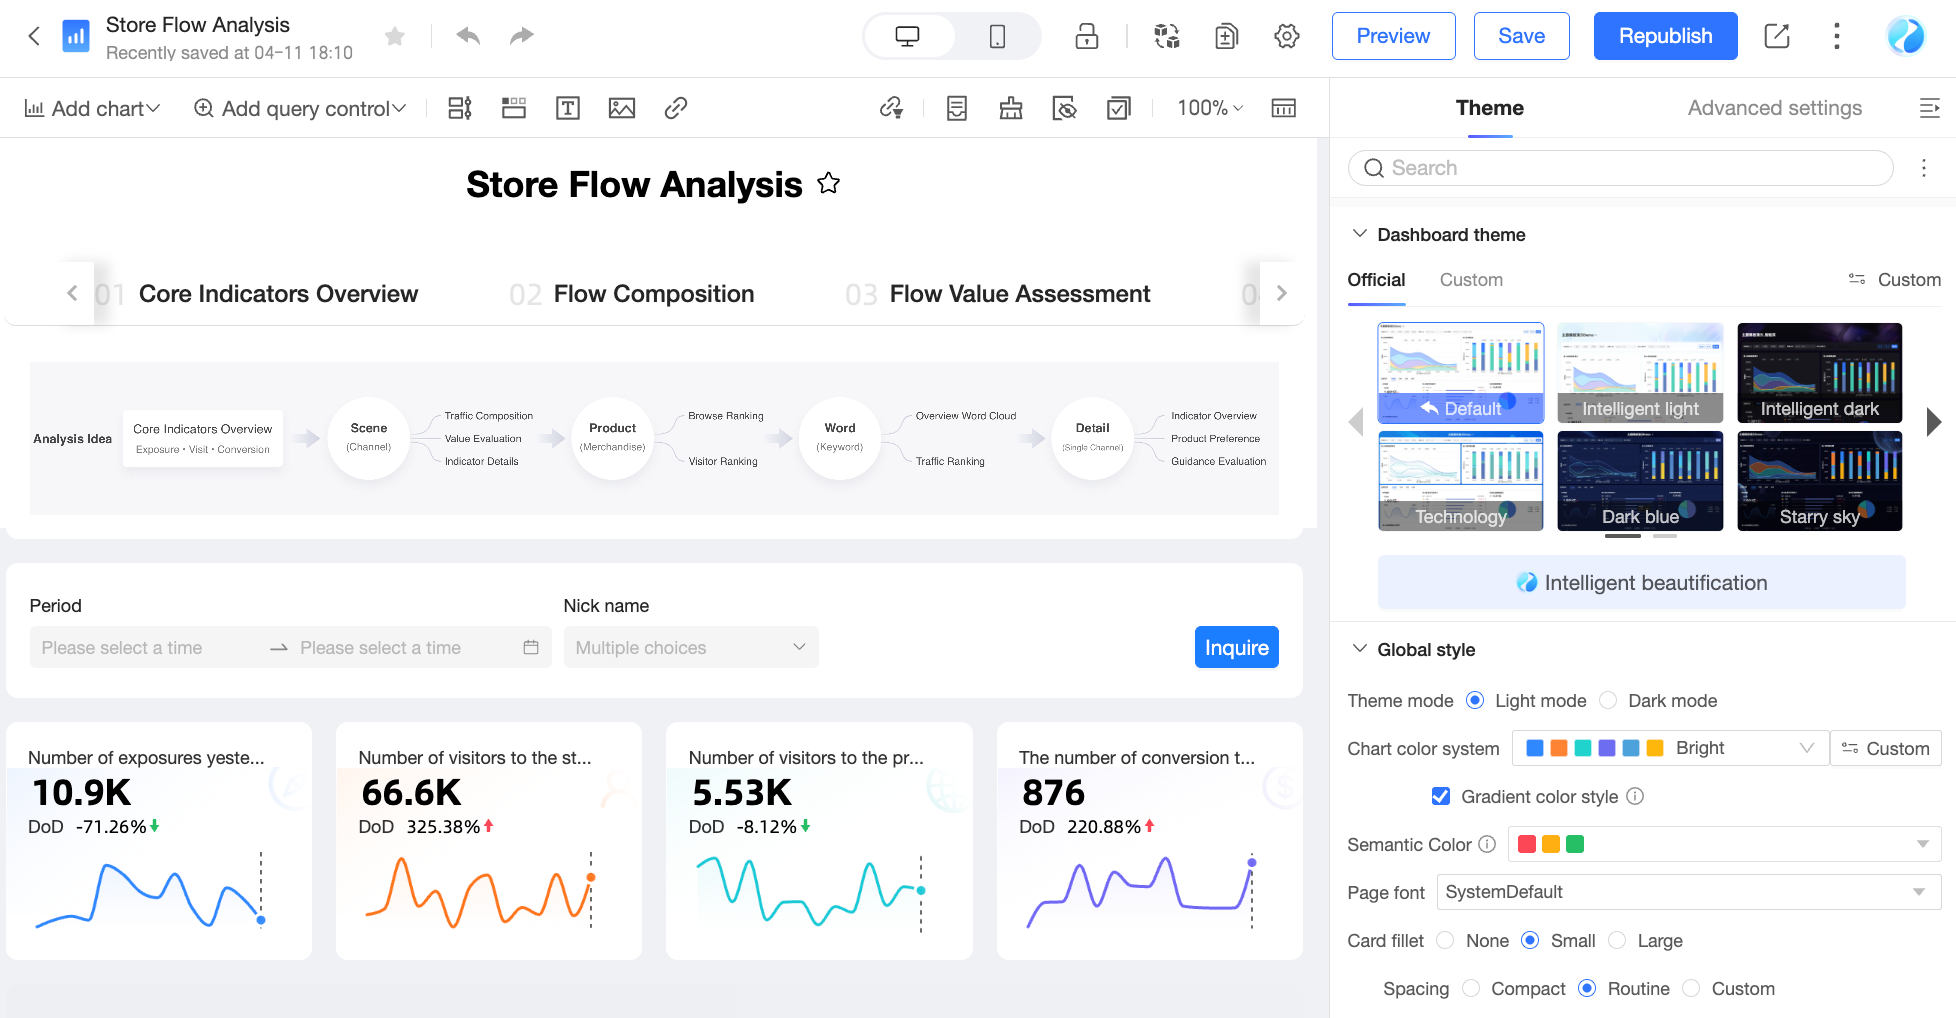Click the green semantic color swatch
Screen dimensions: 1956x1018
click(1575, 844)
